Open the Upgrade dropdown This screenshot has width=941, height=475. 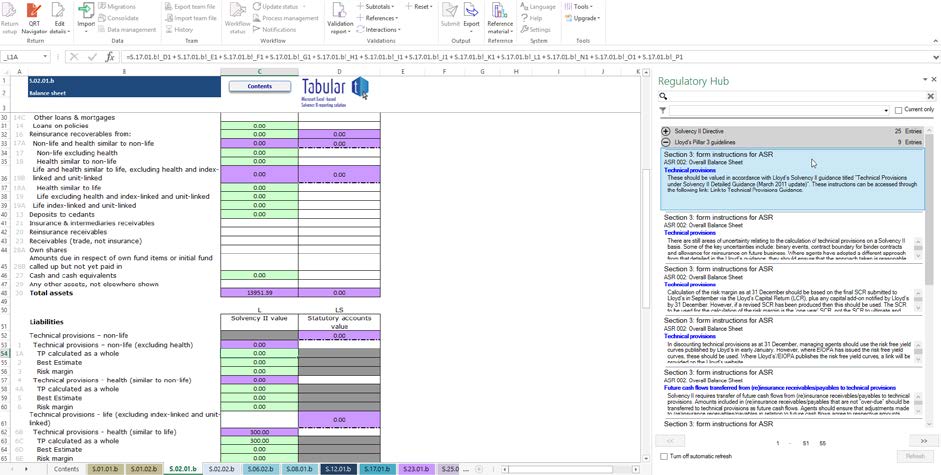click(582, 18)
